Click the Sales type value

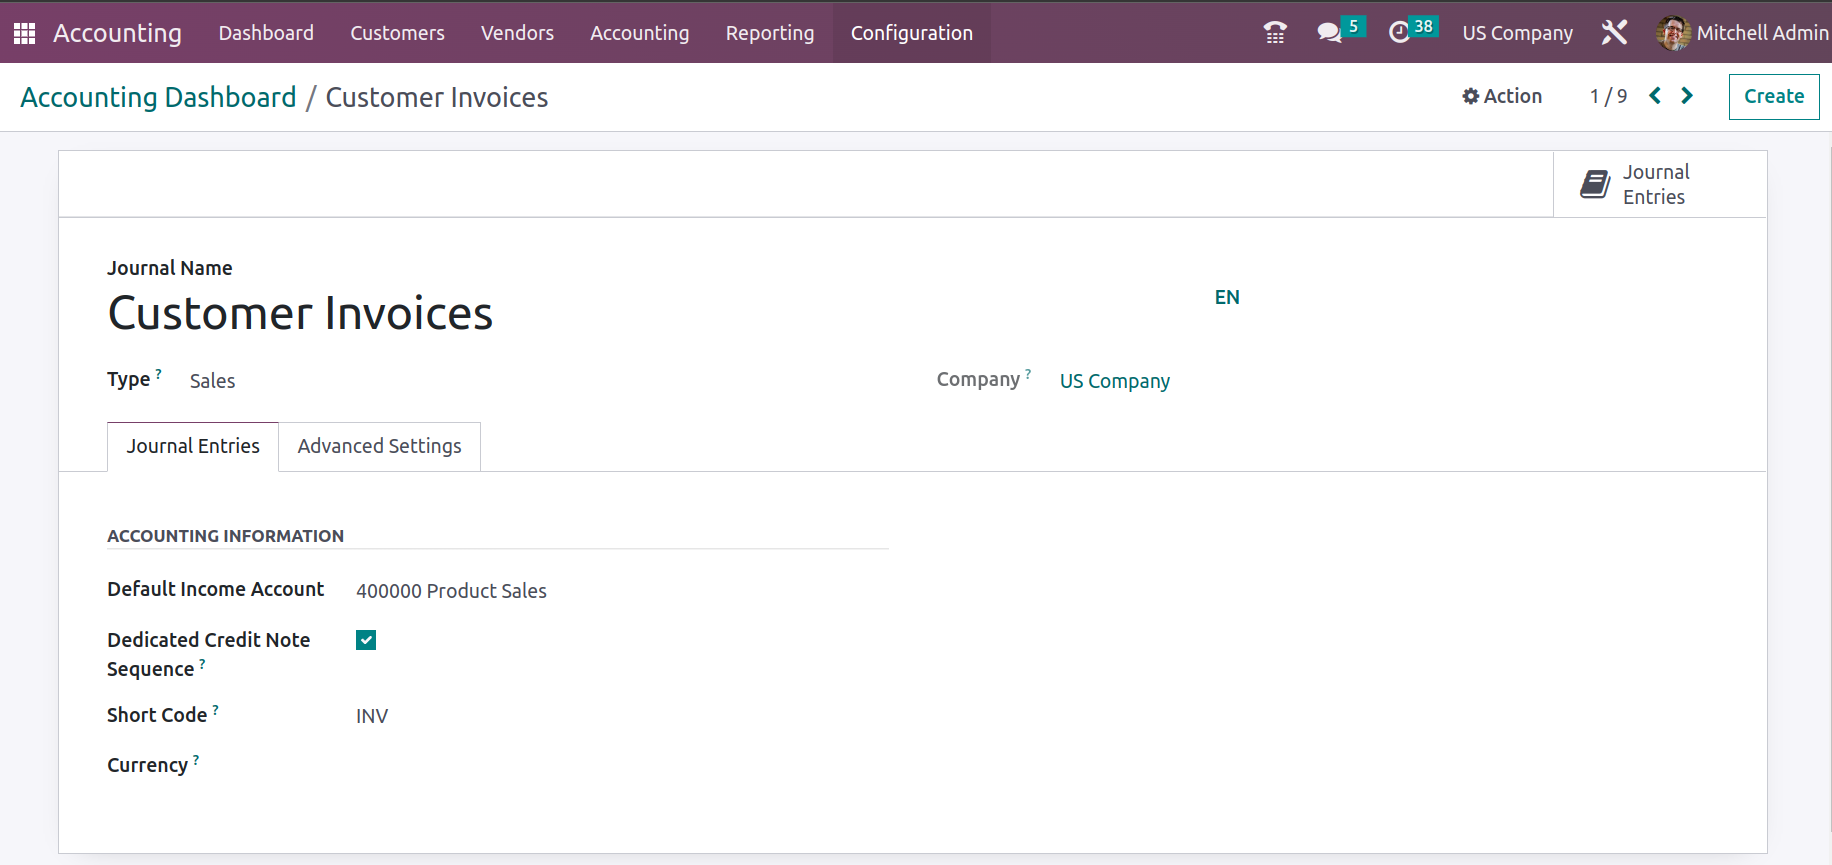(x=212, y=381)
